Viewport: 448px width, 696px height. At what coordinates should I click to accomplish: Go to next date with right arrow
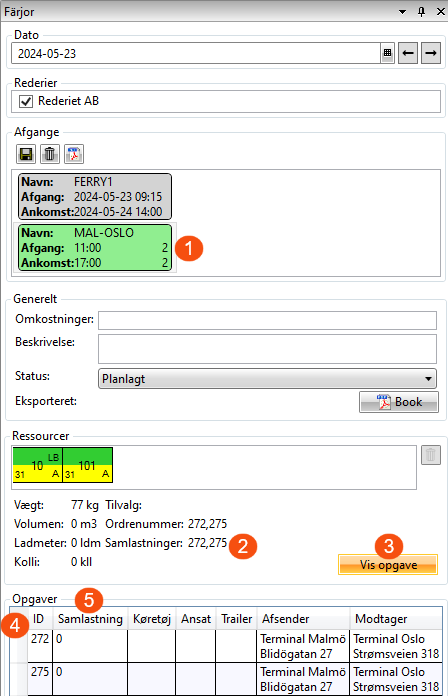(431, 53)
